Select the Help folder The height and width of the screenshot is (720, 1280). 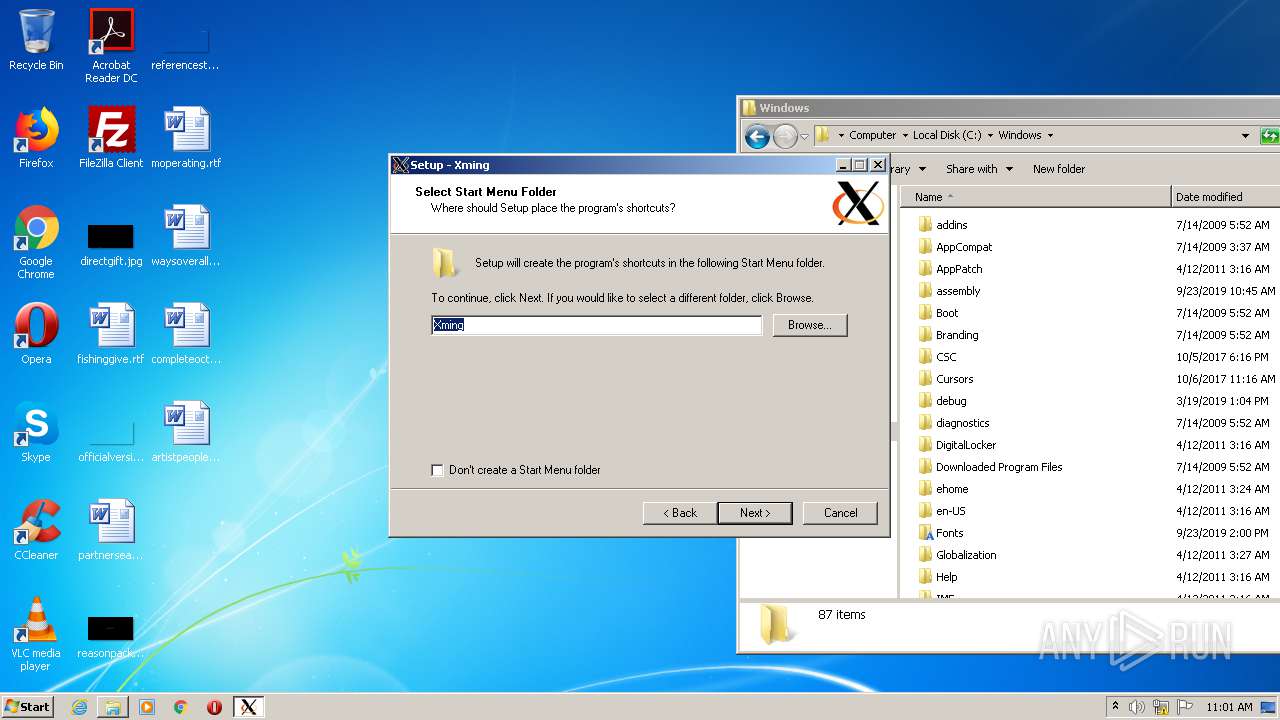click(x=946, y=577)
